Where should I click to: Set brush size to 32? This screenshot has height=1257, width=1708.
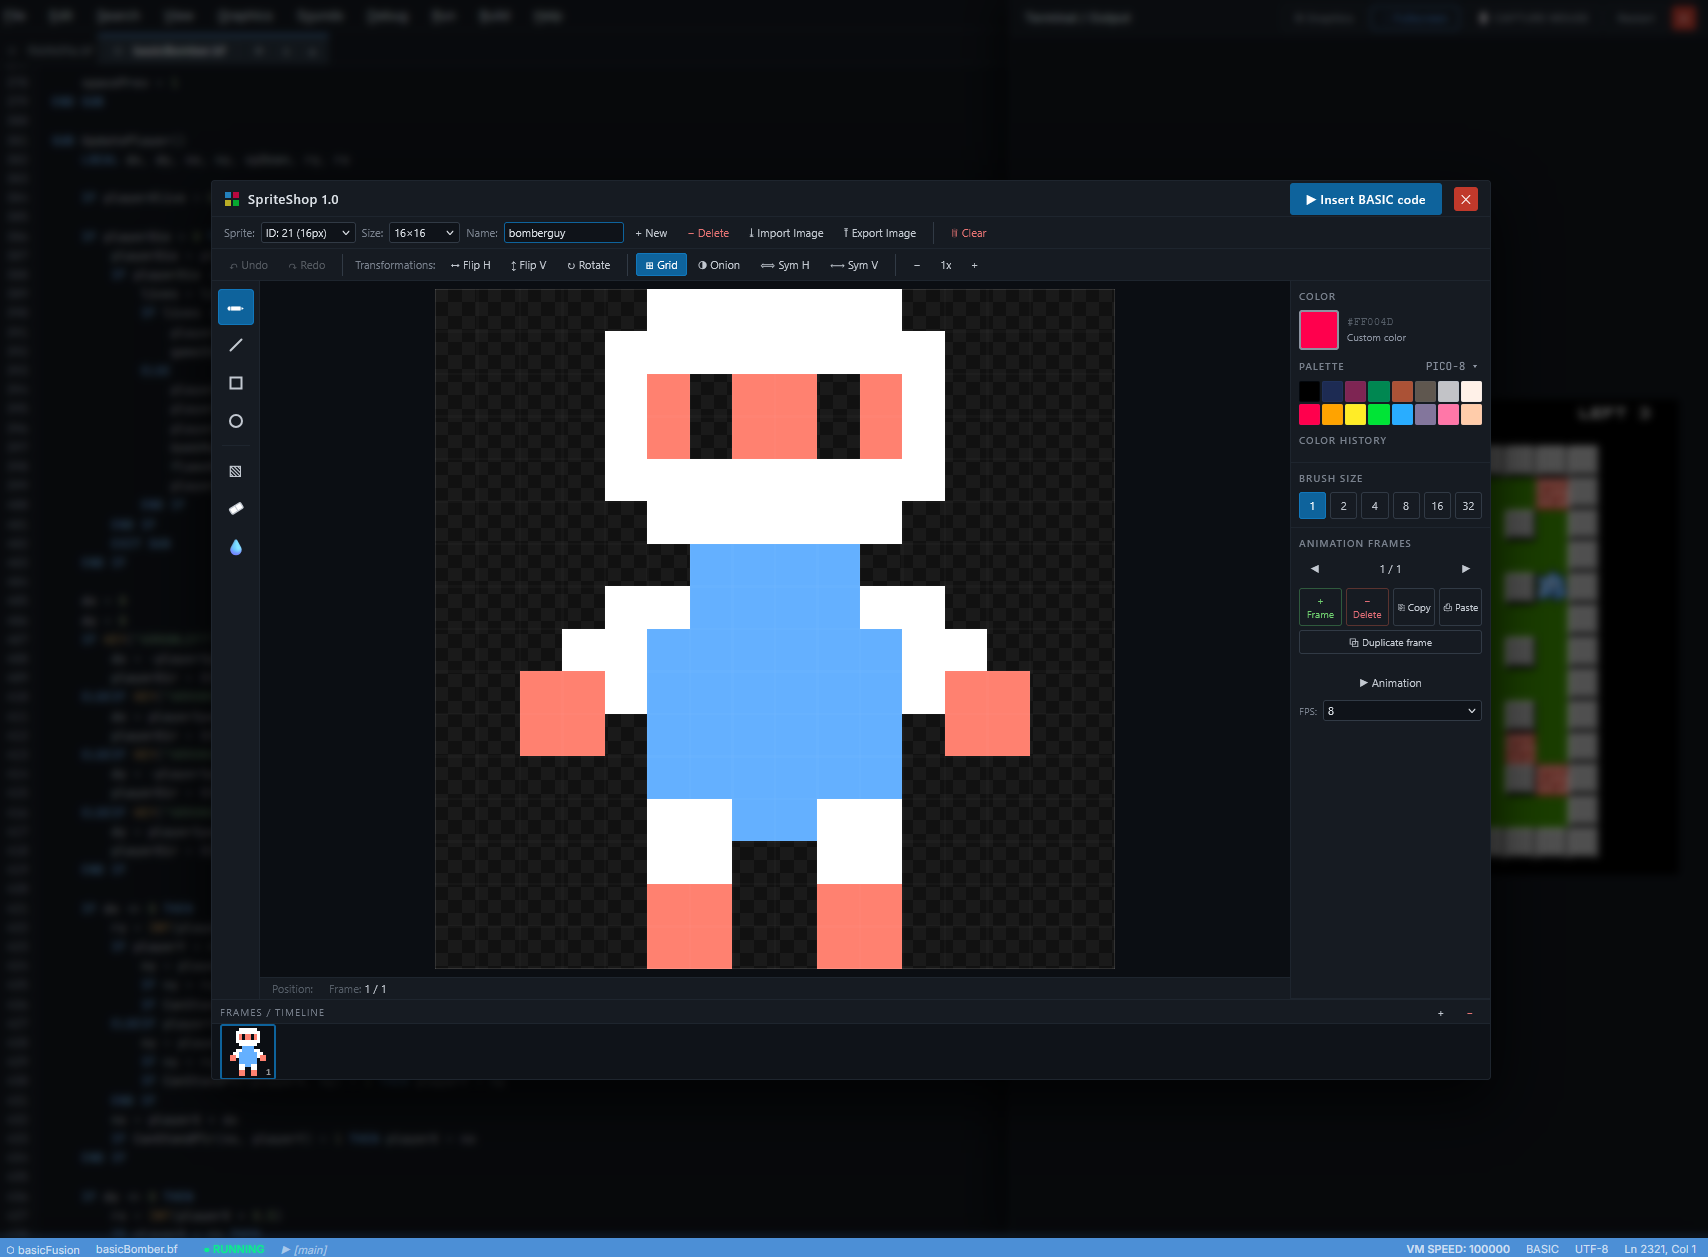coord(1468,506)
